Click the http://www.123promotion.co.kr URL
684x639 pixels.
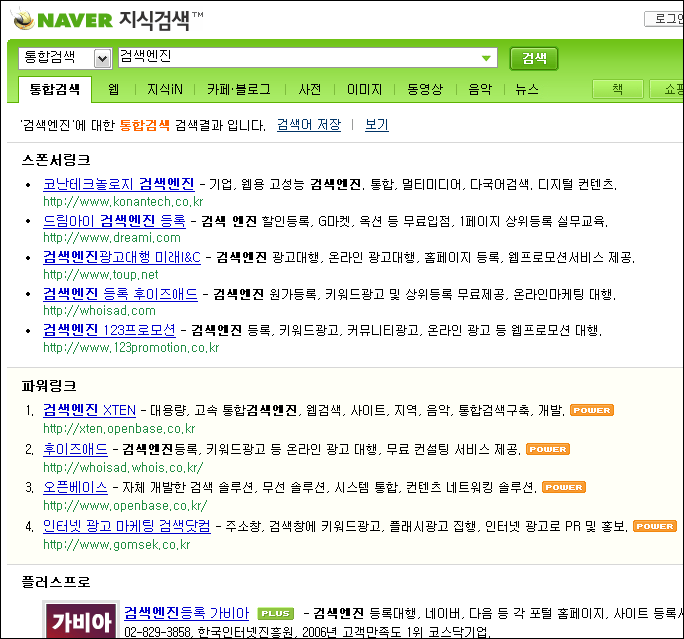tap(131, 348)
